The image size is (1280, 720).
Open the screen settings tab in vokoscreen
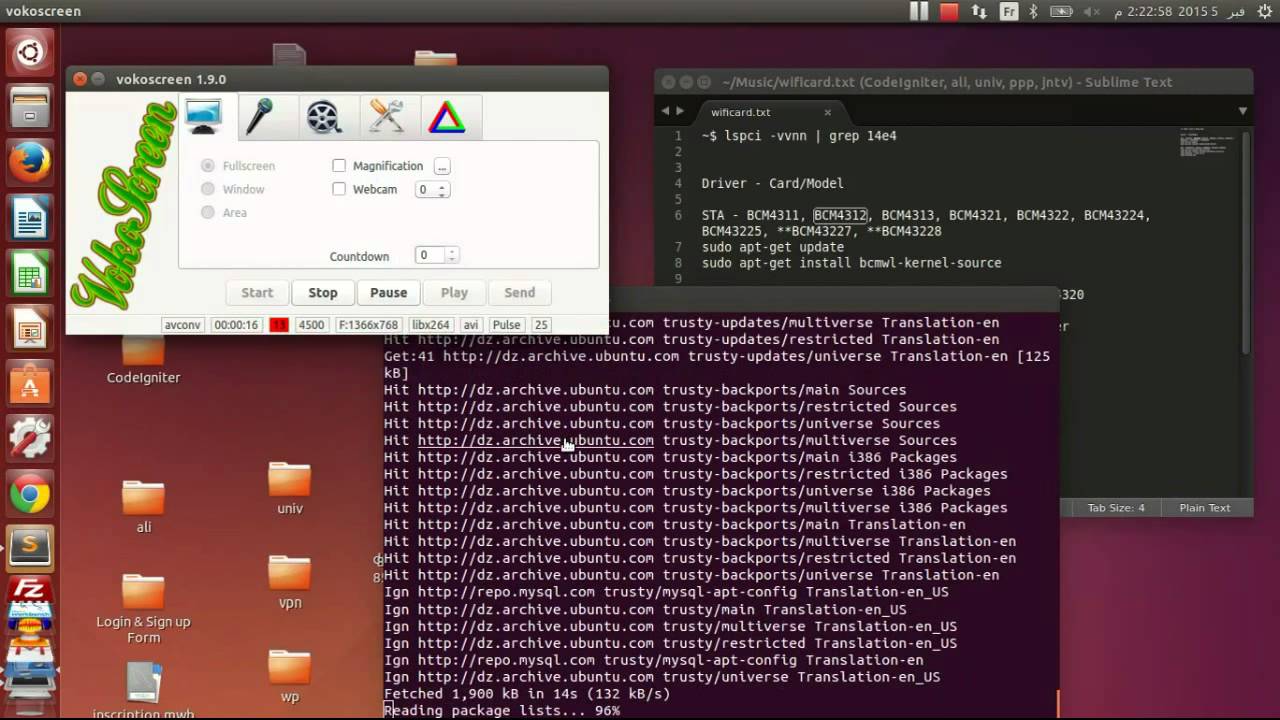(x=203, y=117)
